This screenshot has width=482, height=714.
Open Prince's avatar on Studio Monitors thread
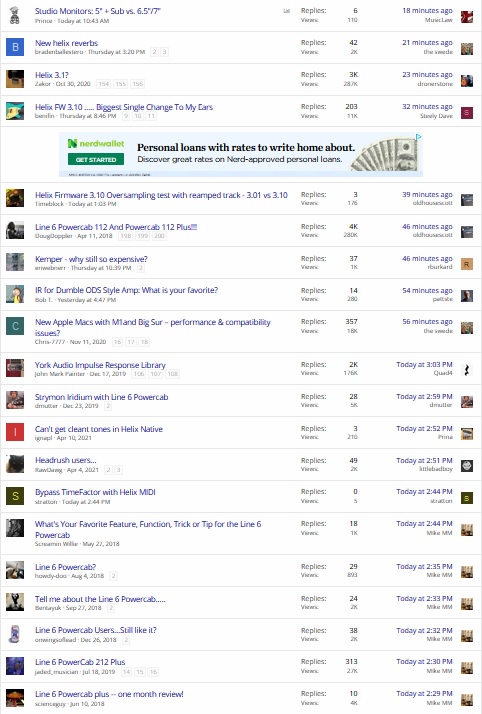(15, 15)
